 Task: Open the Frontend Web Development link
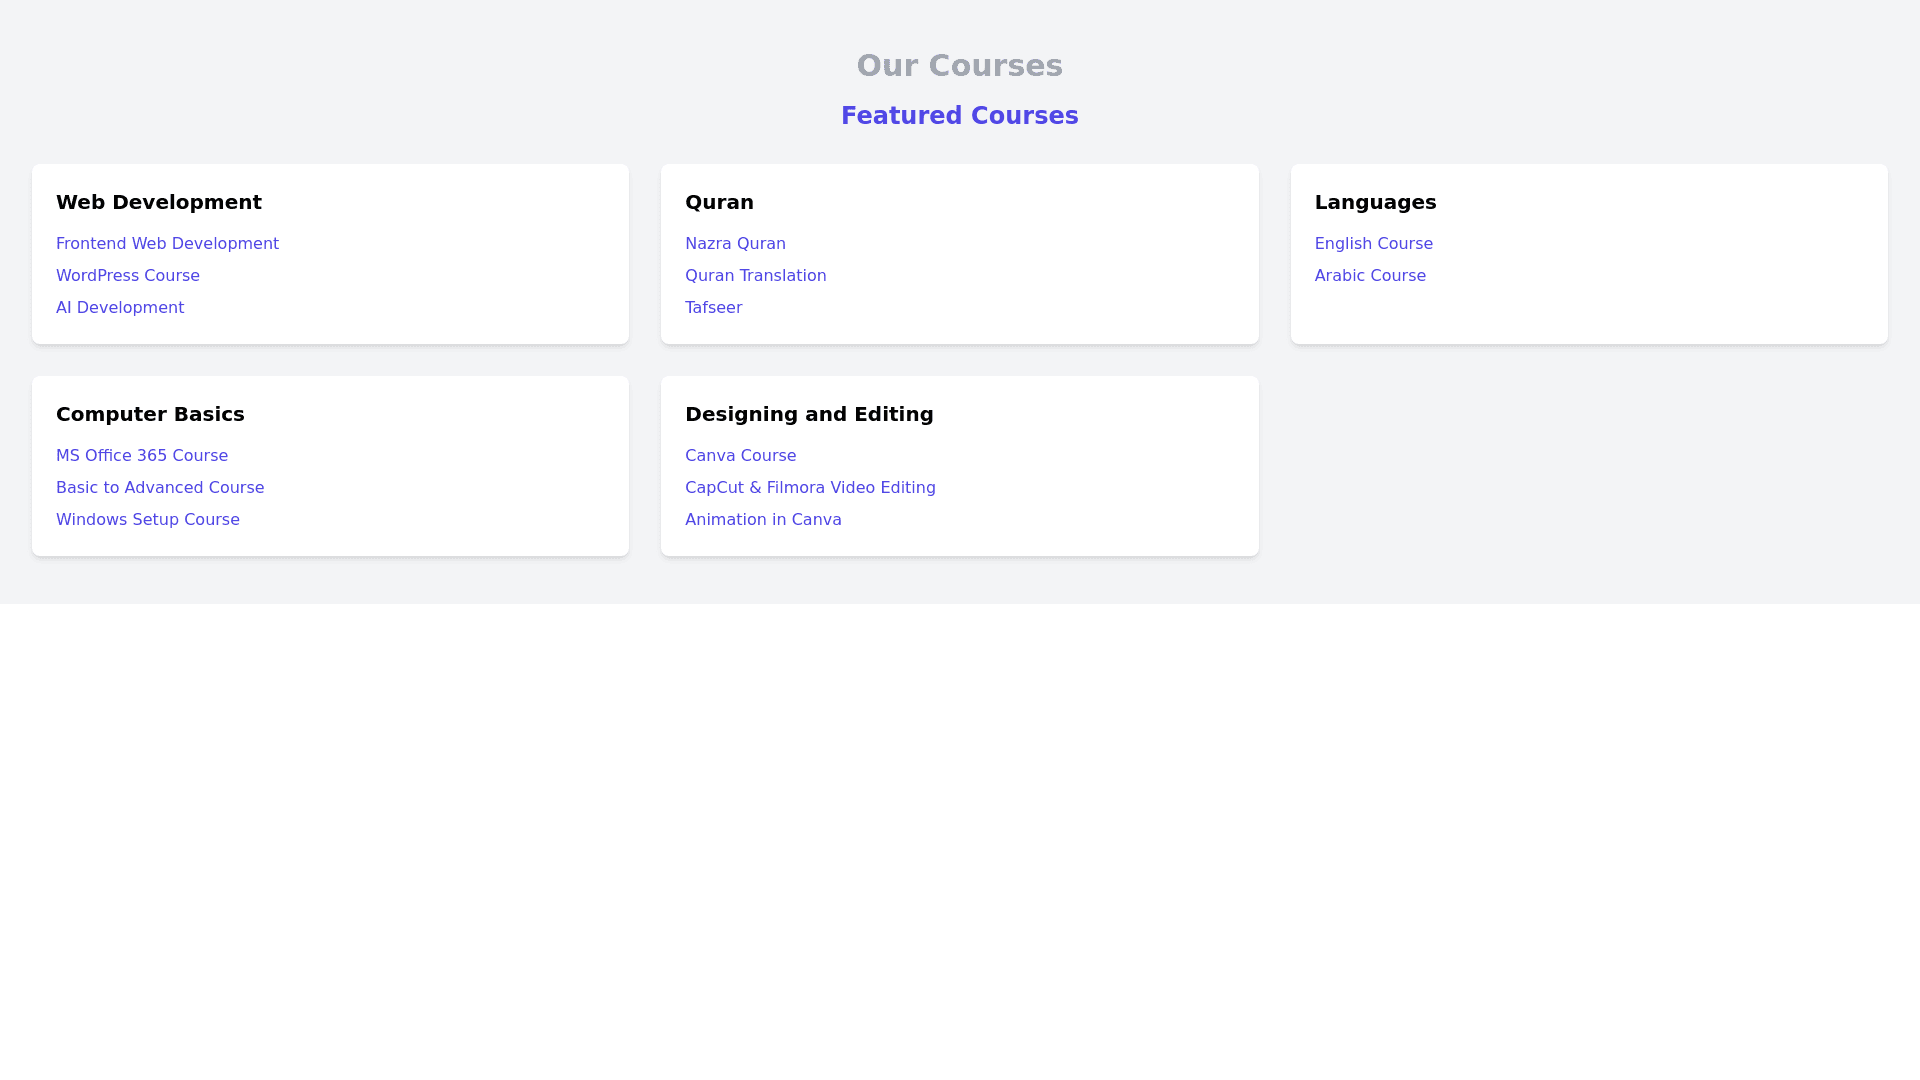coord(167,244)
